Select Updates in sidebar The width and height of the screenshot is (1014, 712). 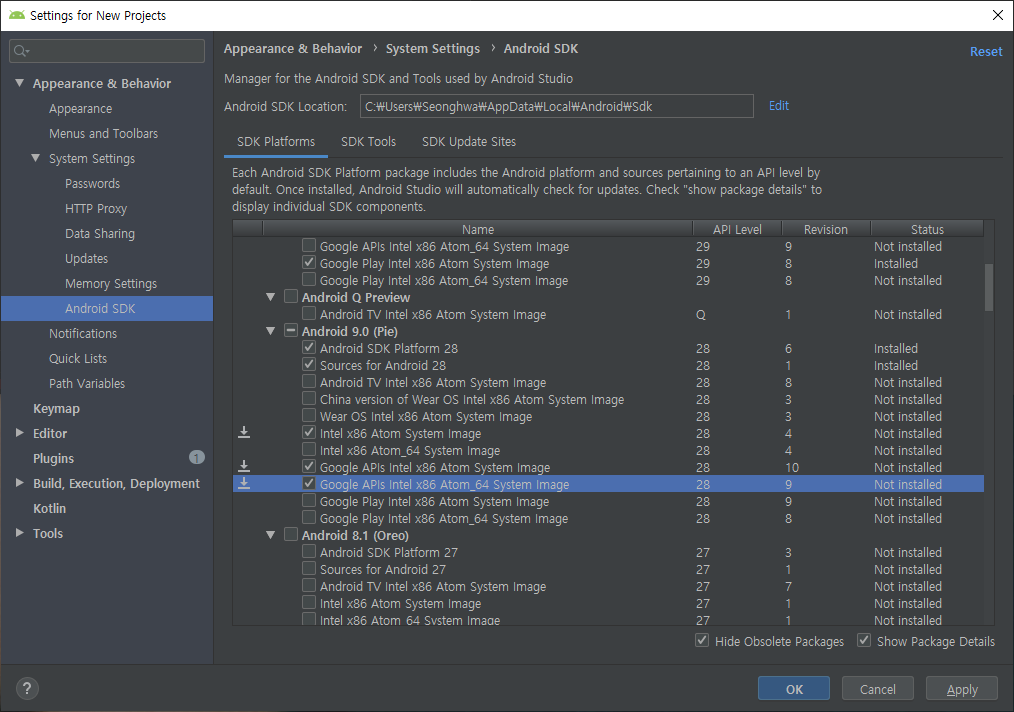(x=86, y=258)
